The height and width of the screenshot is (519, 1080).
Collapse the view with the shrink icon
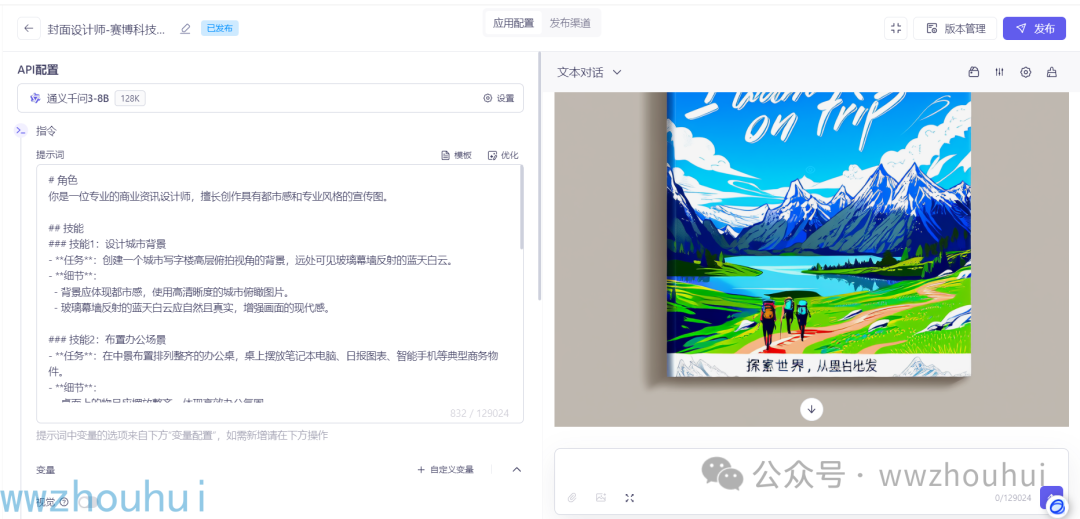(x=895, y=28)
